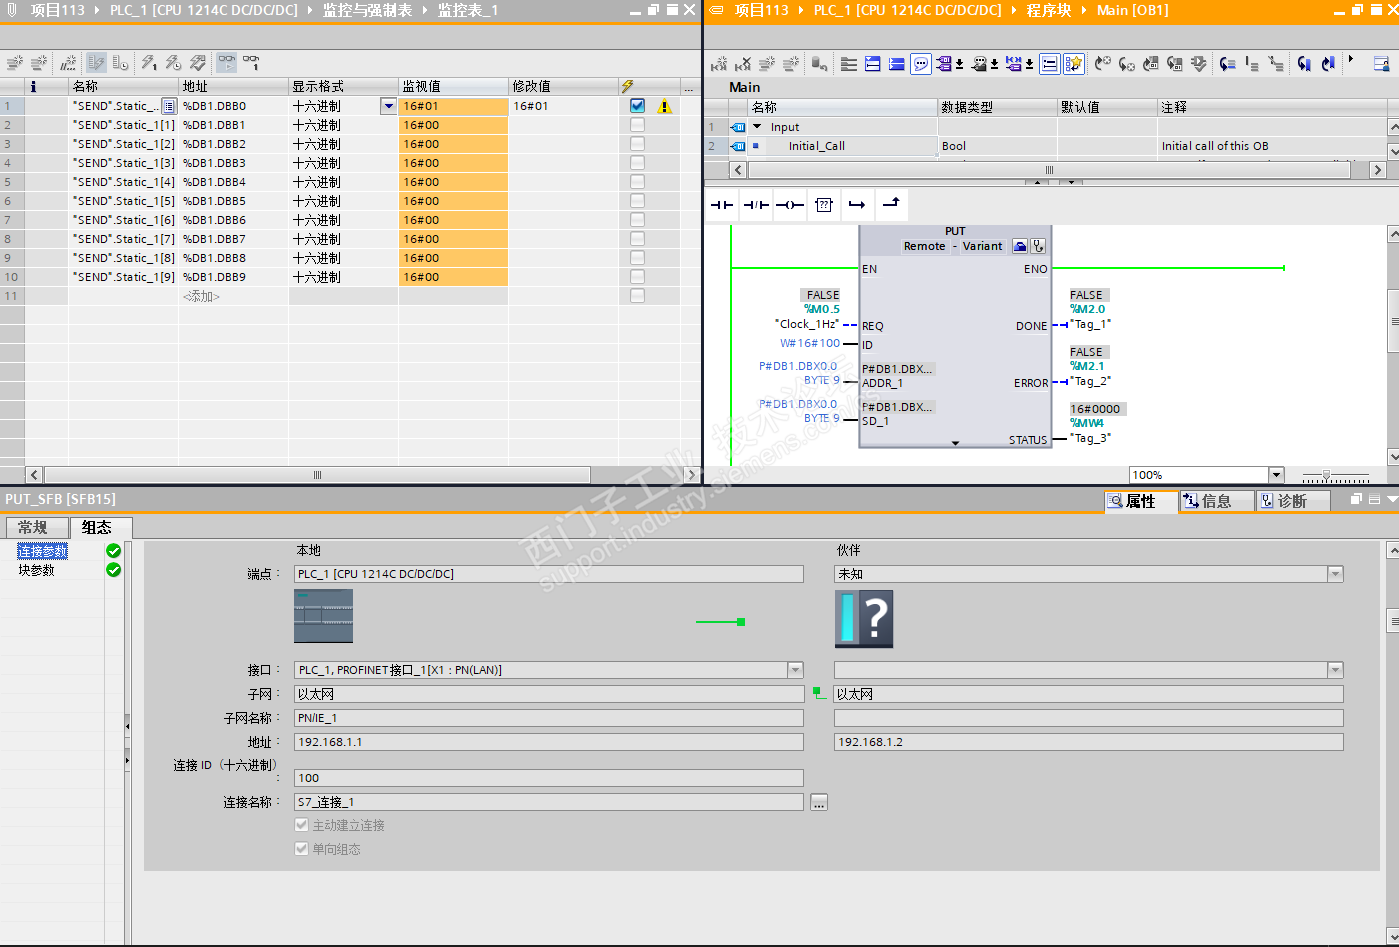Image resolution: width=1399 pixels, height=947 pixels.
Task: Tick the modify checkbox for %DB1.DBB9 row
Action: tap(637, 277)
